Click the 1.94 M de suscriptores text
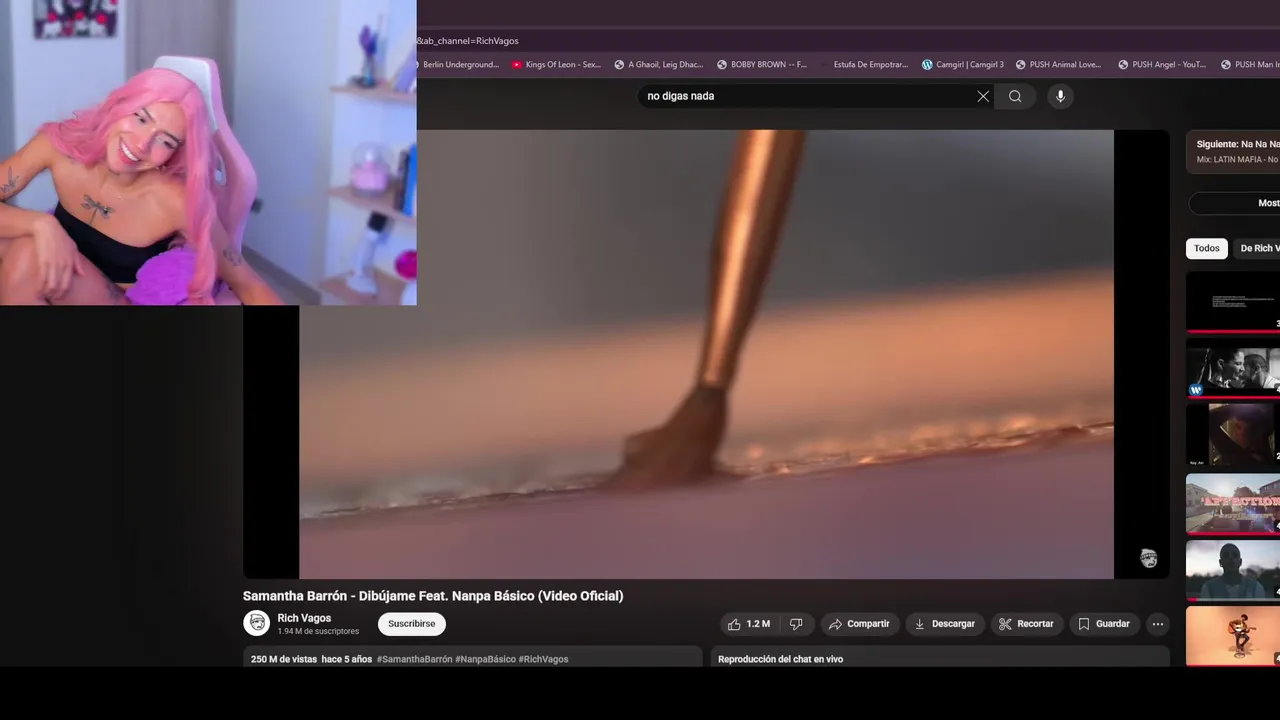Viewport: 1280px width, 720px height. 318,632
